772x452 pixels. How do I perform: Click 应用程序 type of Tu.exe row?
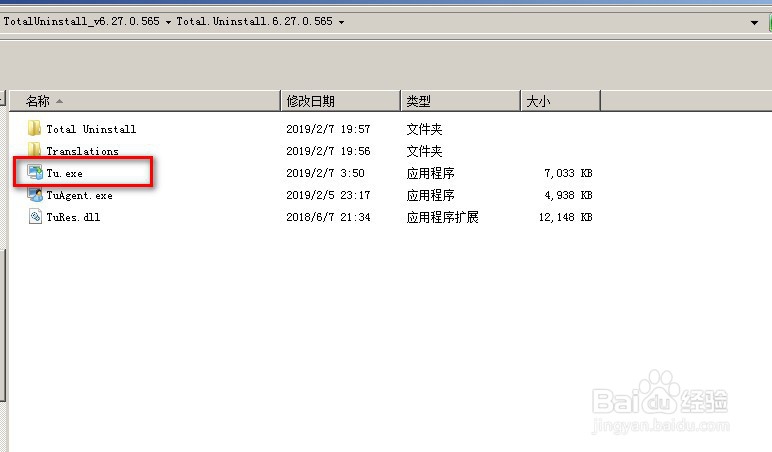coord(430,173)
